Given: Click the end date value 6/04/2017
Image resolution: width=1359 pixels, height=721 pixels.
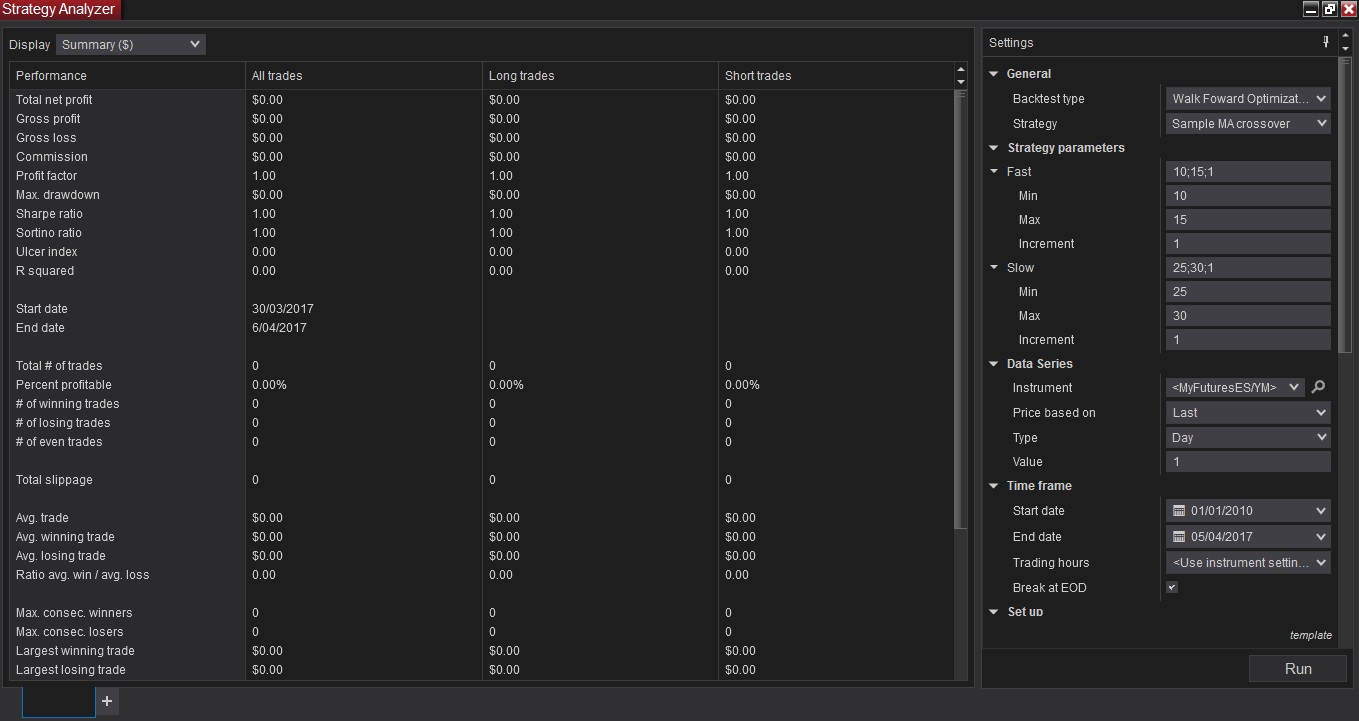Looking at the screenshot, I should coord(279,328).
